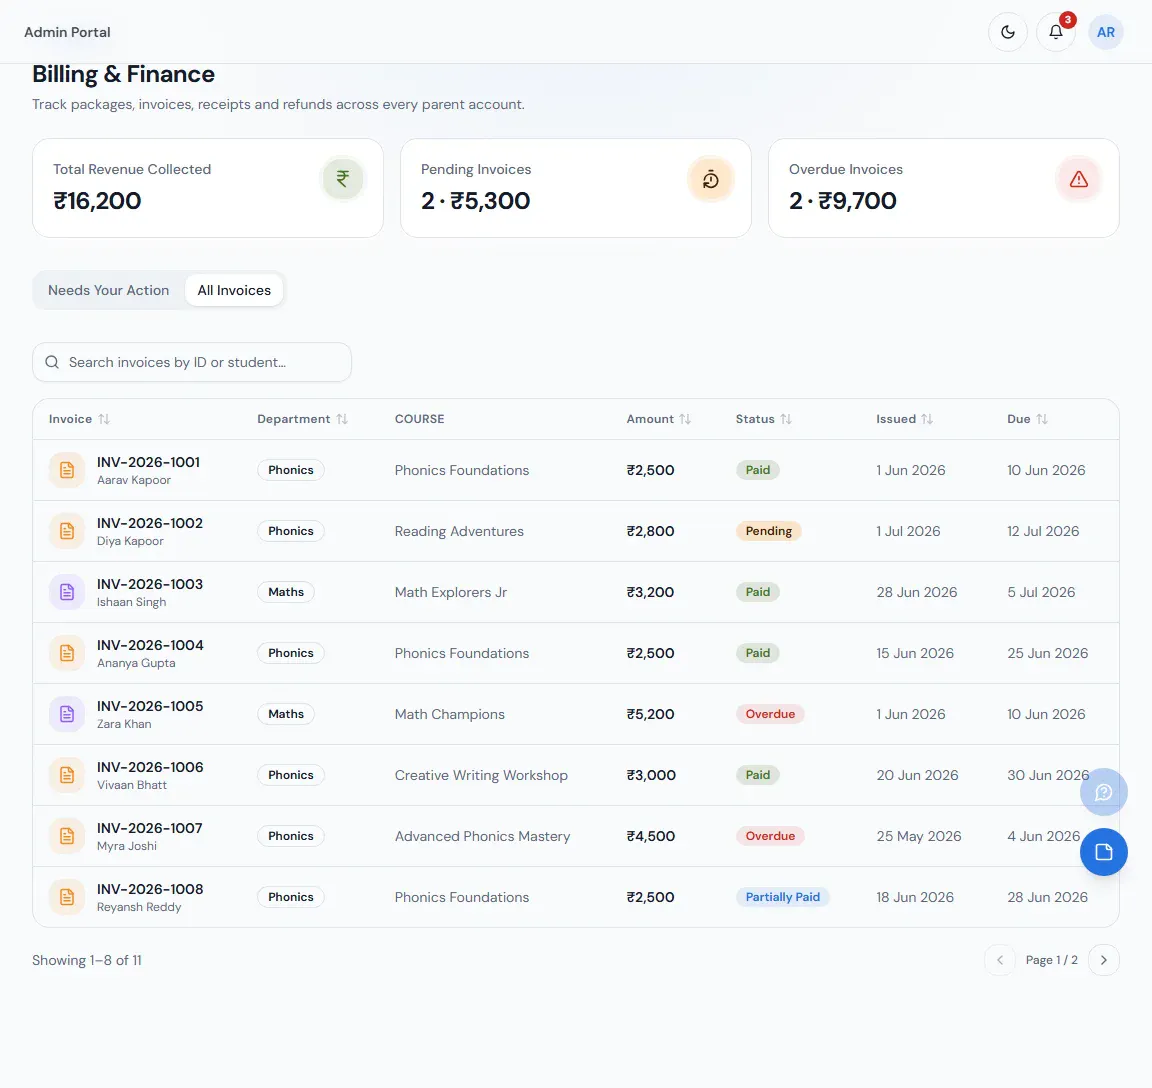
Task: Click student name Vivaan Bhatt
Action: click(x=132, y=785)
